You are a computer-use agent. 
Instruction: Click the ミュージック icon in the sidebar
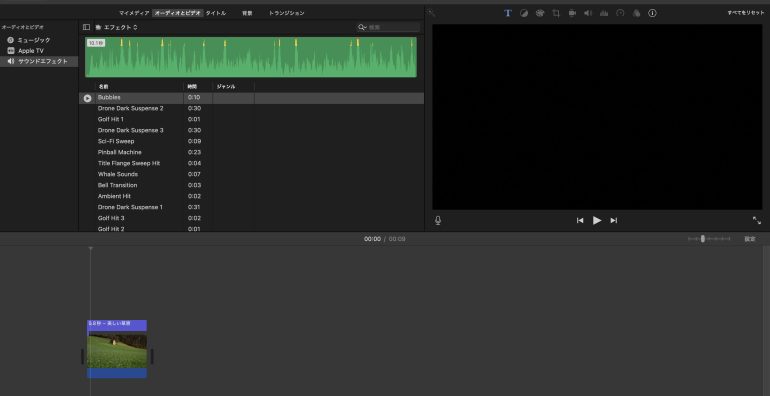coord(10,40)
